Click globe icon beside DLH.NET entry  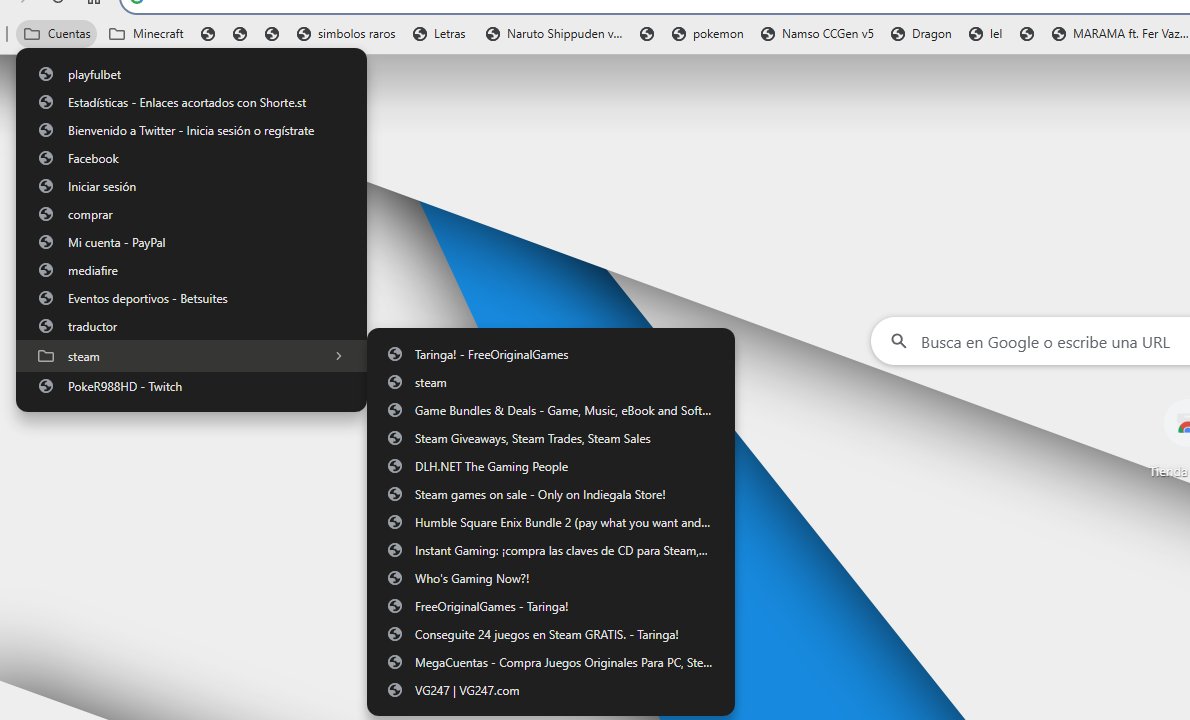[x=395, y=467]
